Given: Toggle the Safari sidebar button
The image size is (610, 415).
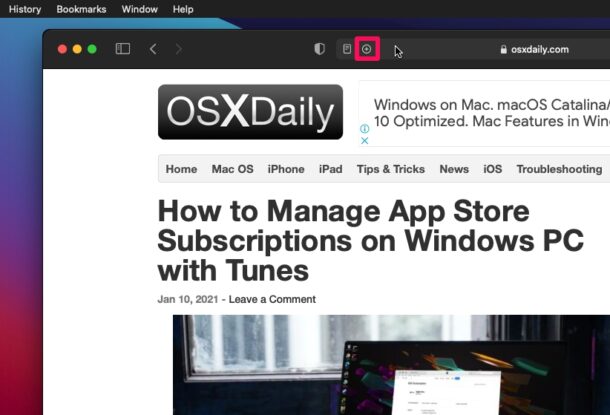Looking at the screenshot, I should [123, 49].
